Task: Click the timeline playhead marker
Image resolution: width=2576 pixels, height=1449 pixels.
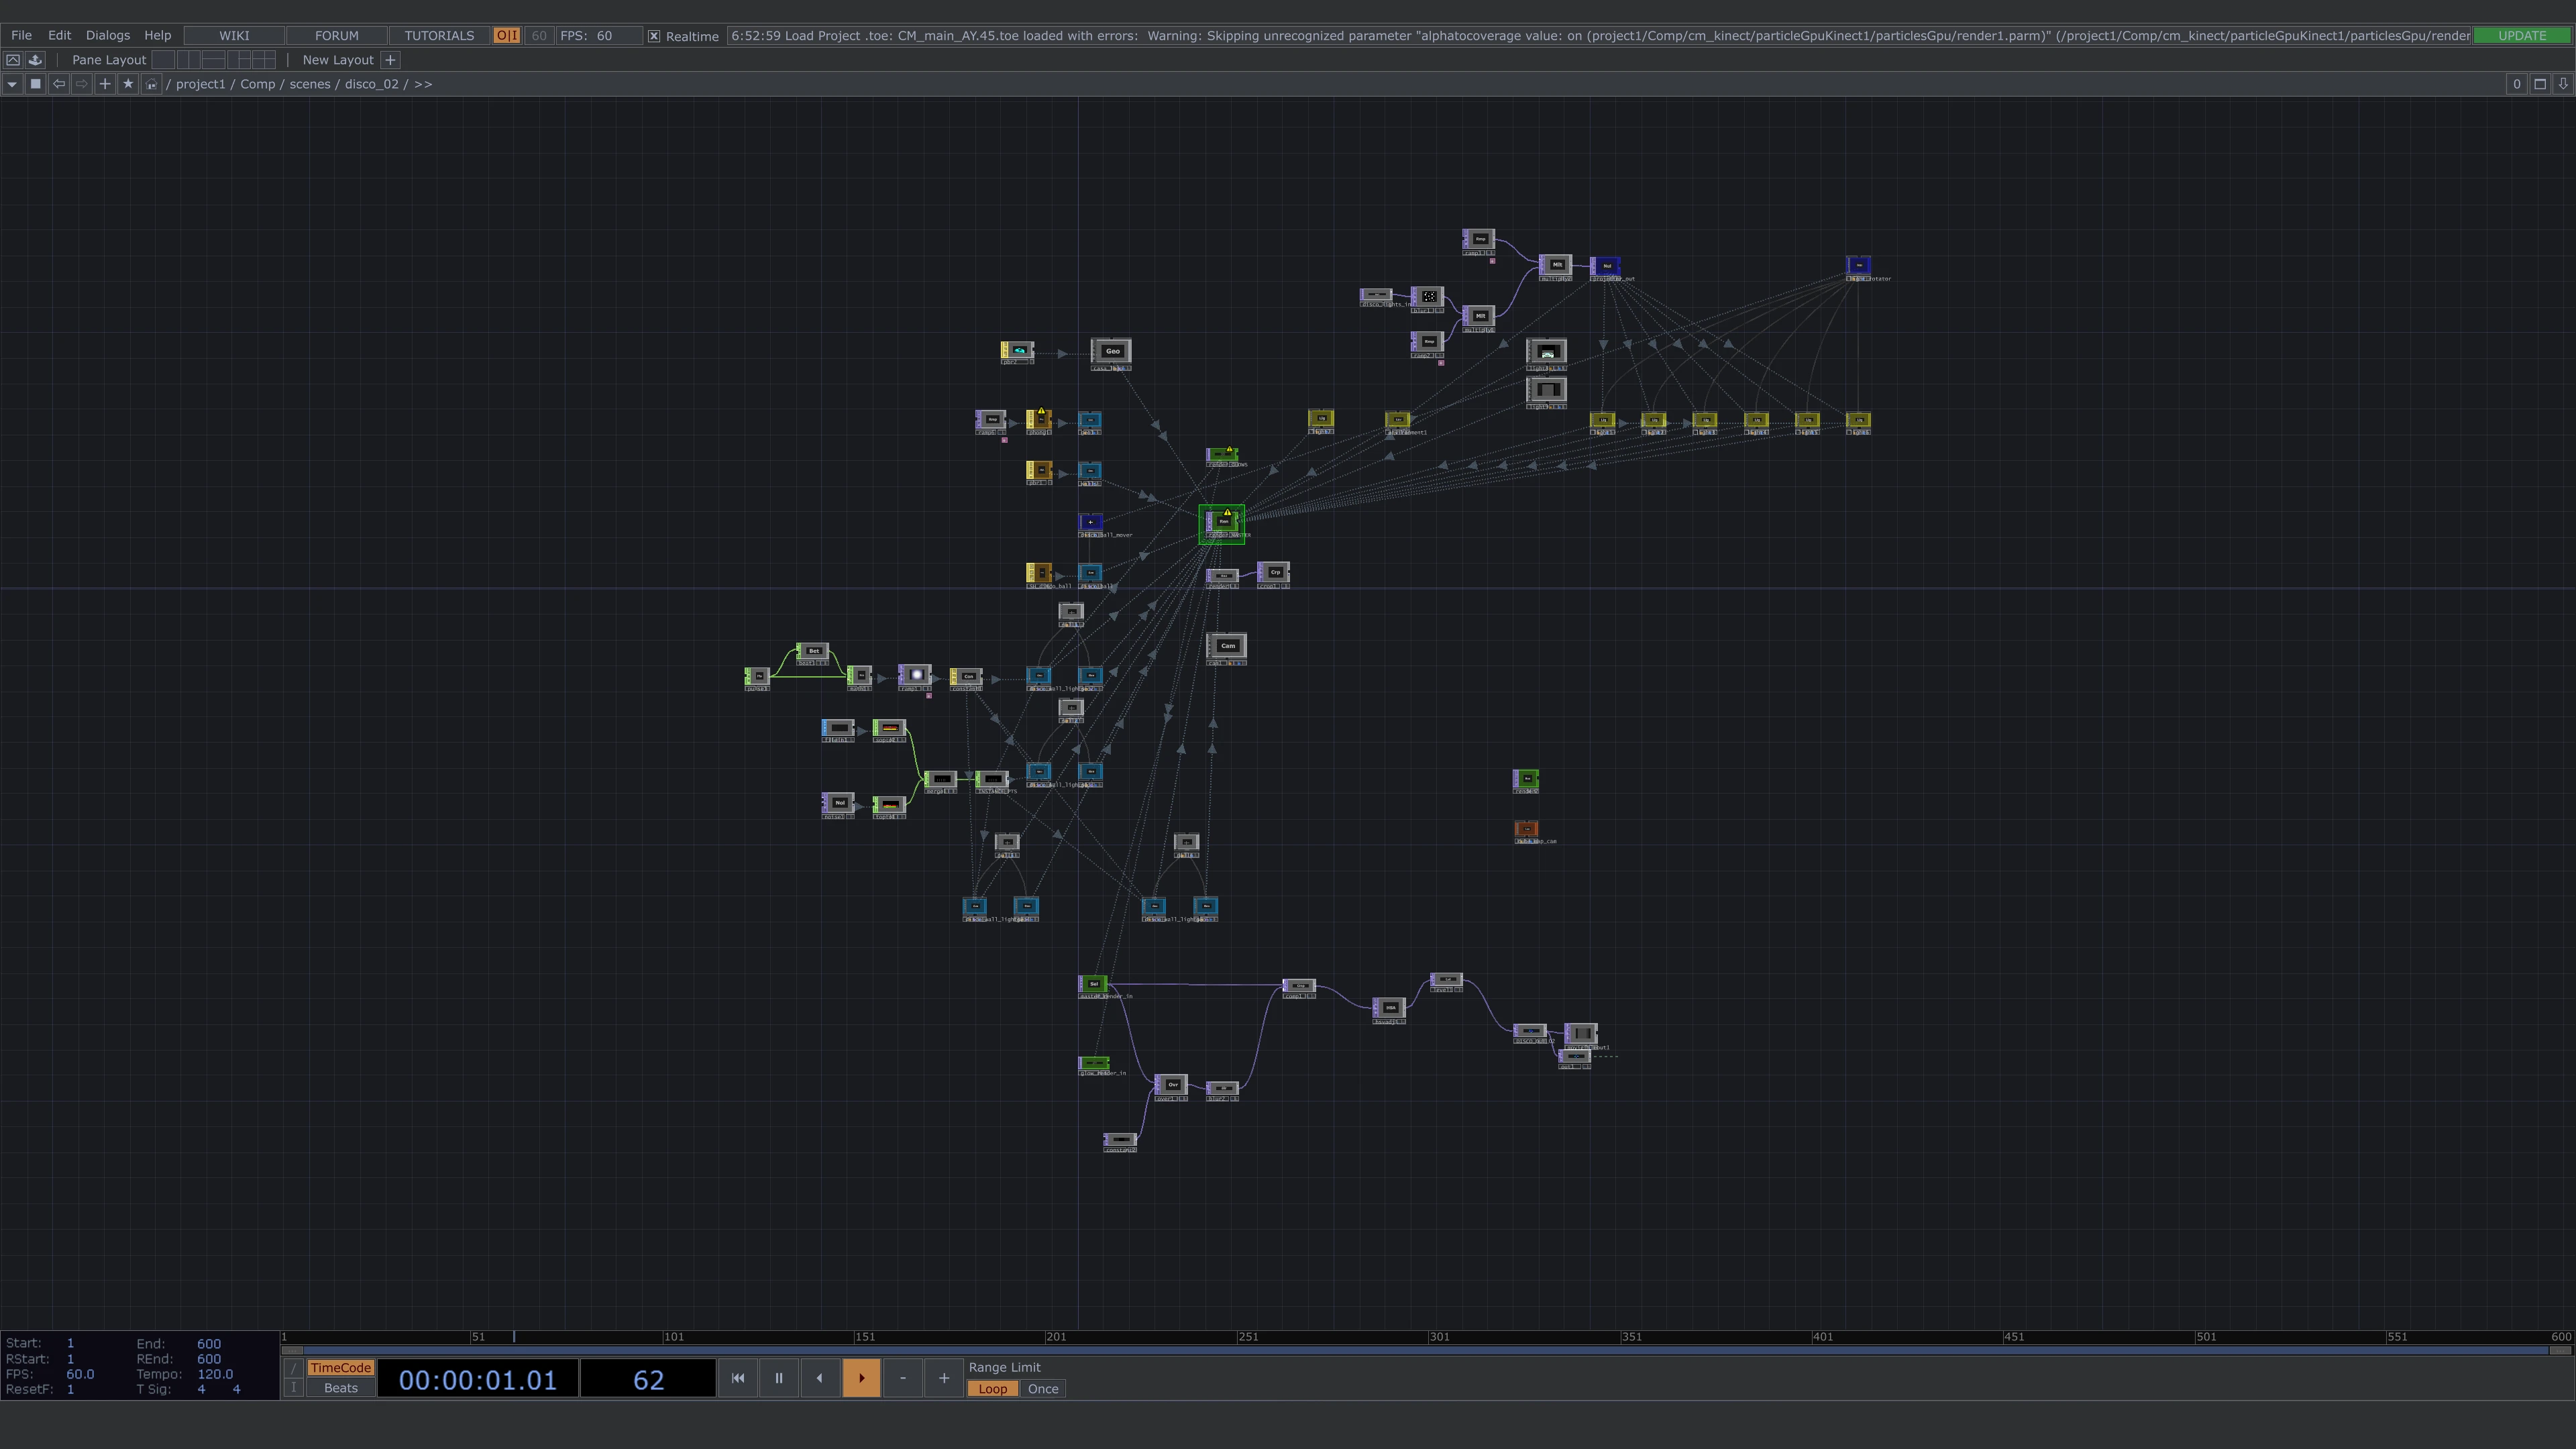Action: (514, 1337)
